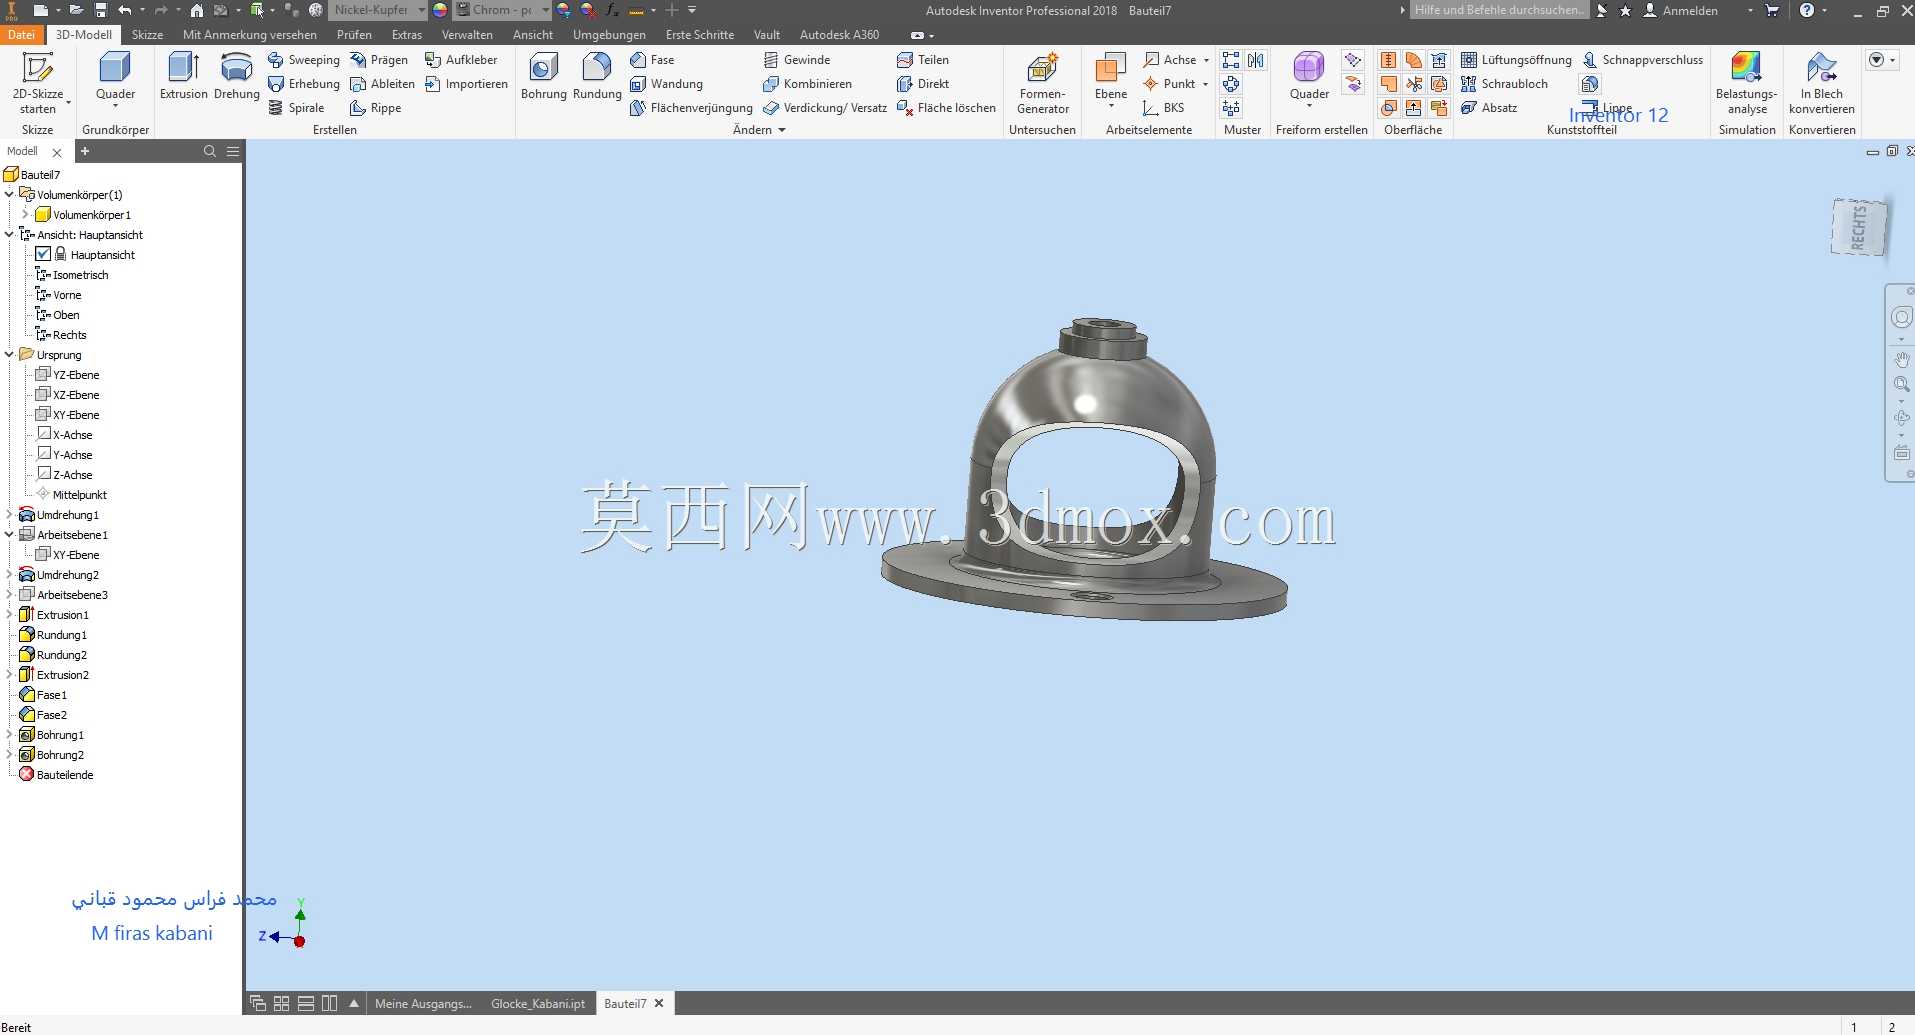The image size is (1915, 1035).
Task: Expand the Extrusion1 feature
Action: (9, 614)
